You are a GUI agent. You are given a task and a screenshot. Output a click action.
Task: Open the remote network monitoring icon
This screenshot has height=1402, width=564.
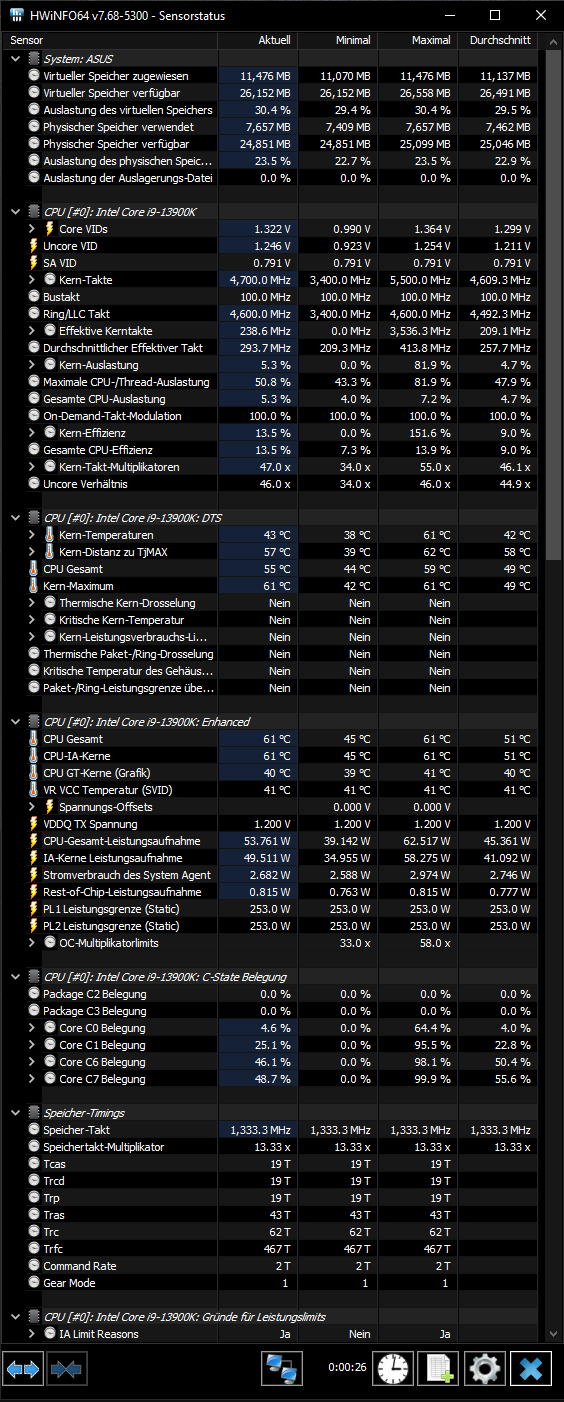tap(283, 1368)
